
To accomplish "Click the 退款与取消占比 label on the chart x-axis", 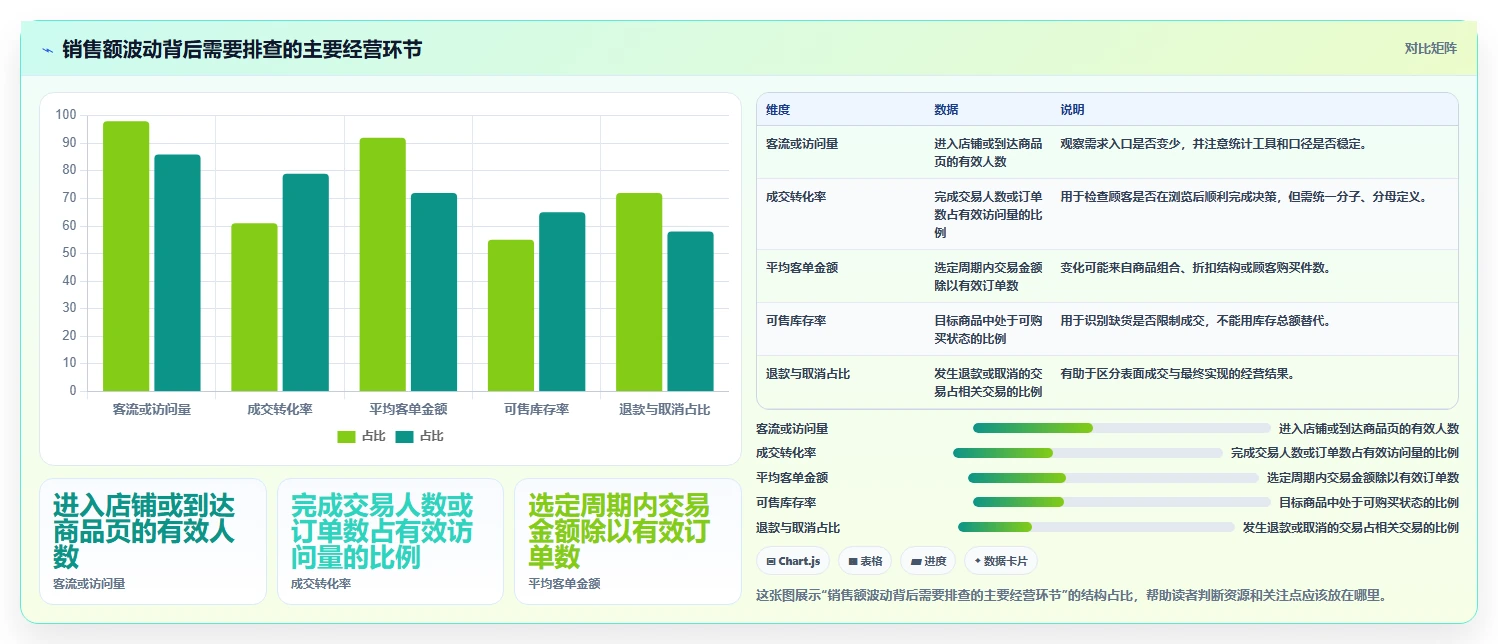I will click(x=665, y=410).
